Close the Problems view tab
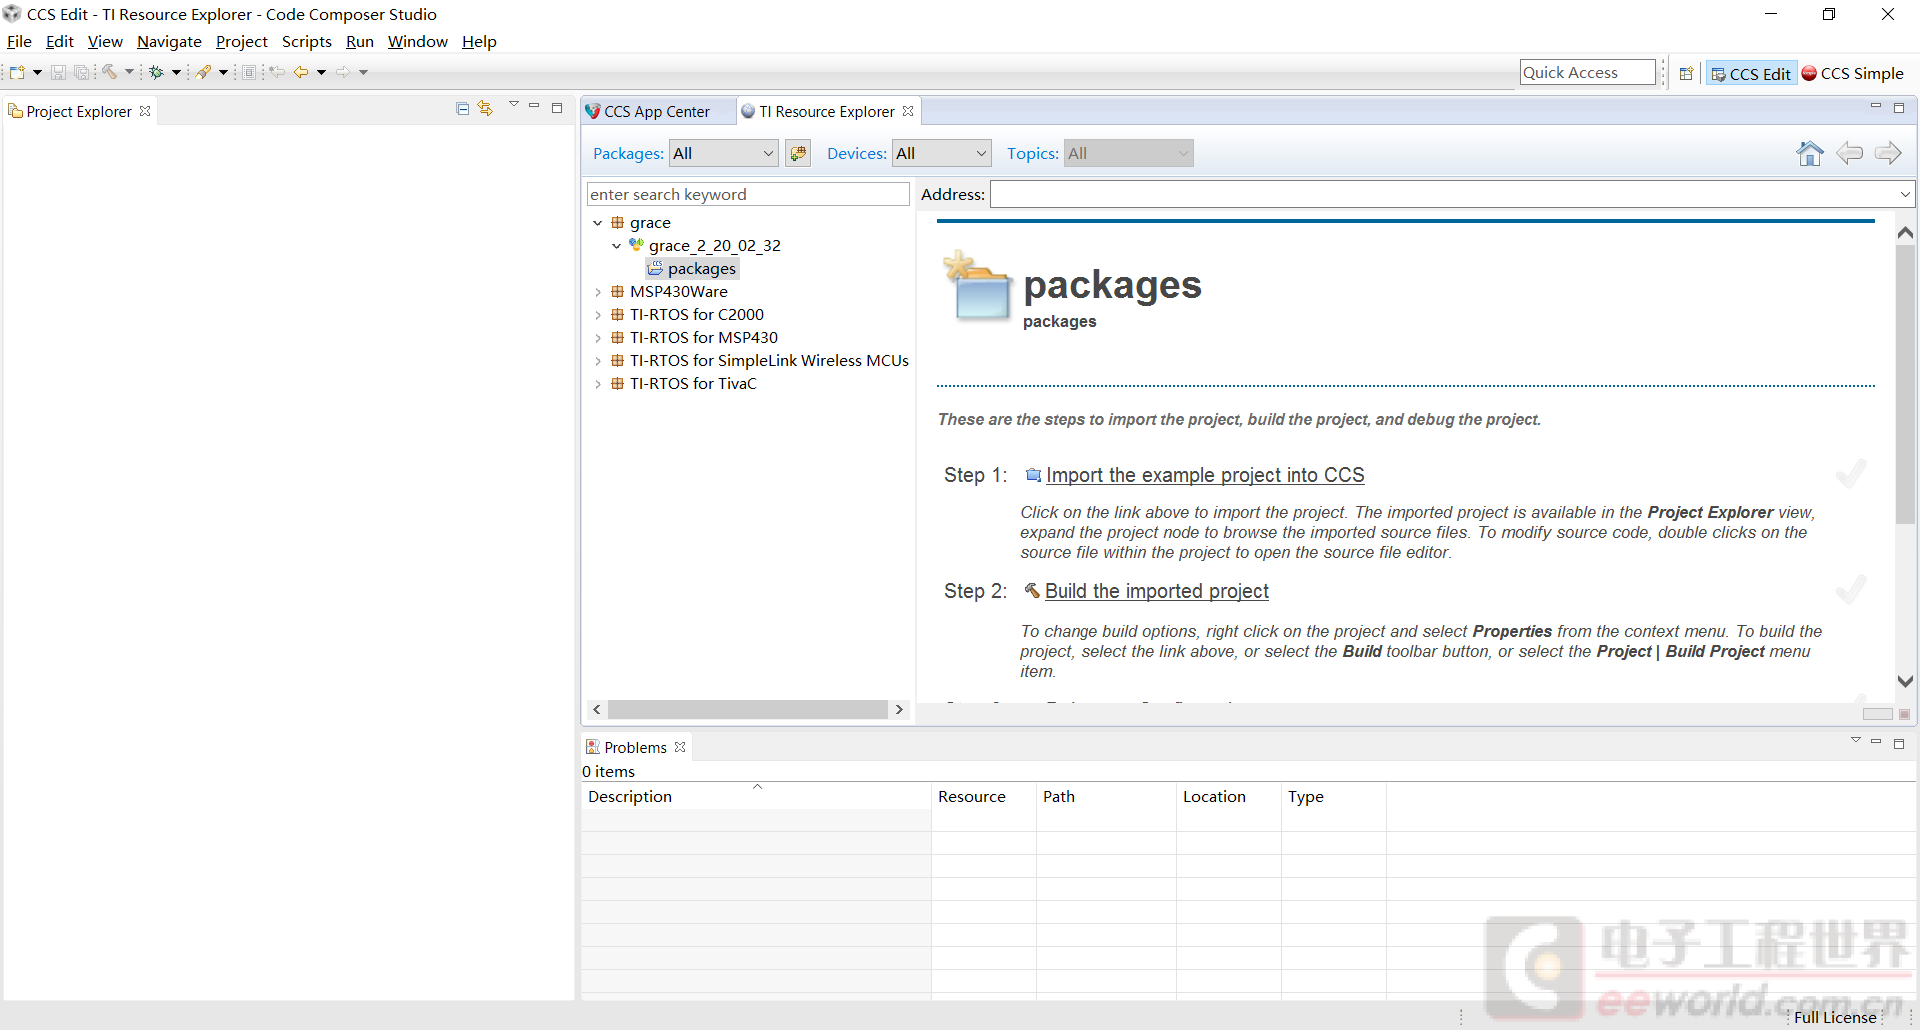The width and height of the screenshot is (1920, 1030). (680, 747)
